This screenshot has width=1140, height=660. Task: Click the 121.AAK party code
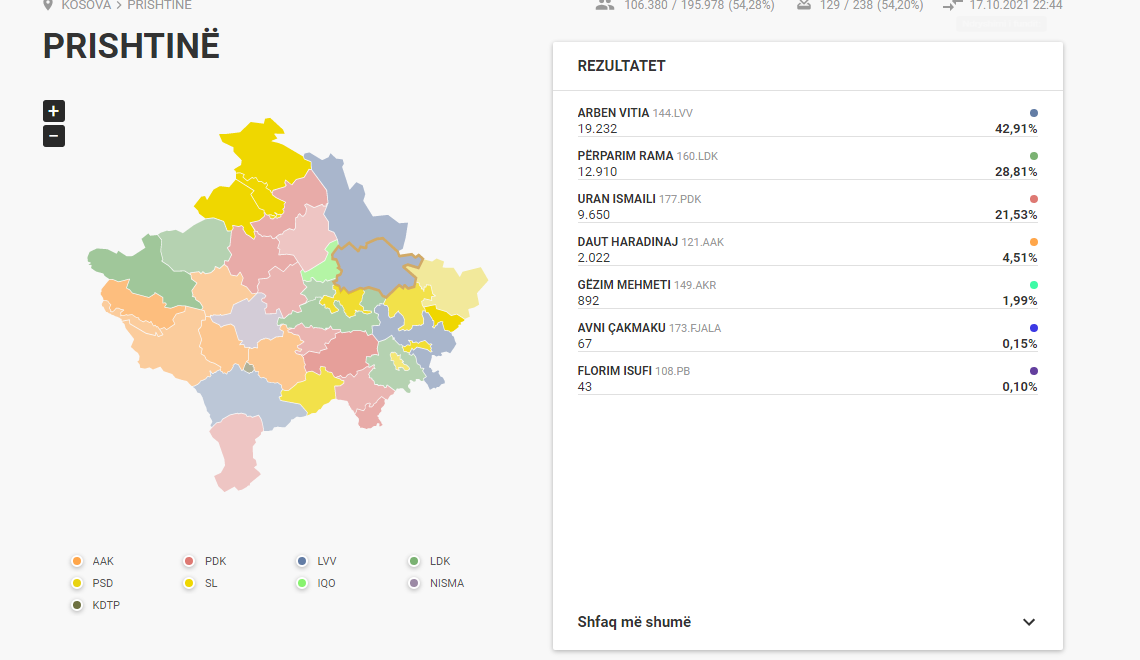702,242
